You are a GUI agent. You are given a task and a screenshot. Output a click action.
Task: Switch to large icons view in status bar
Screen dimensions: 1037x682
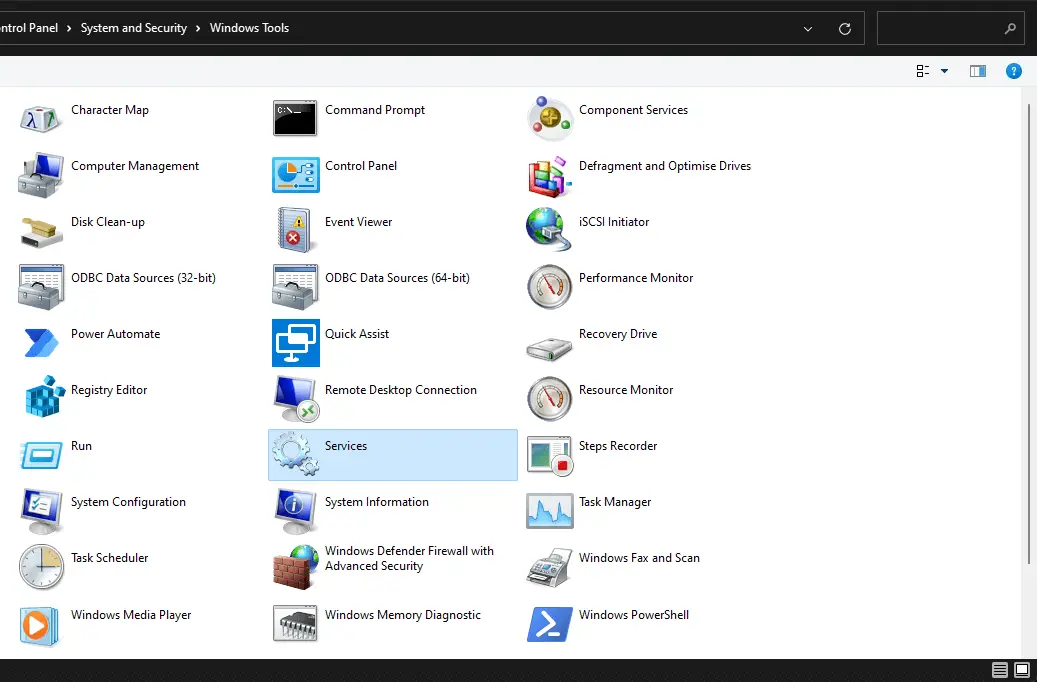(x=1022, y=670)
